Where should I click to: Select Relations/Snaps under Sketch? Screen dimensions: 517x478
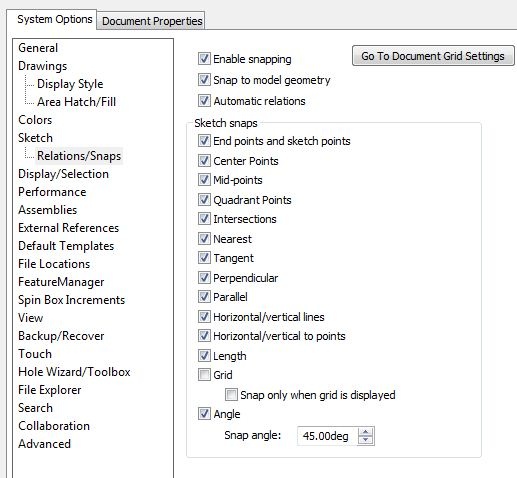tap(79, 156)
